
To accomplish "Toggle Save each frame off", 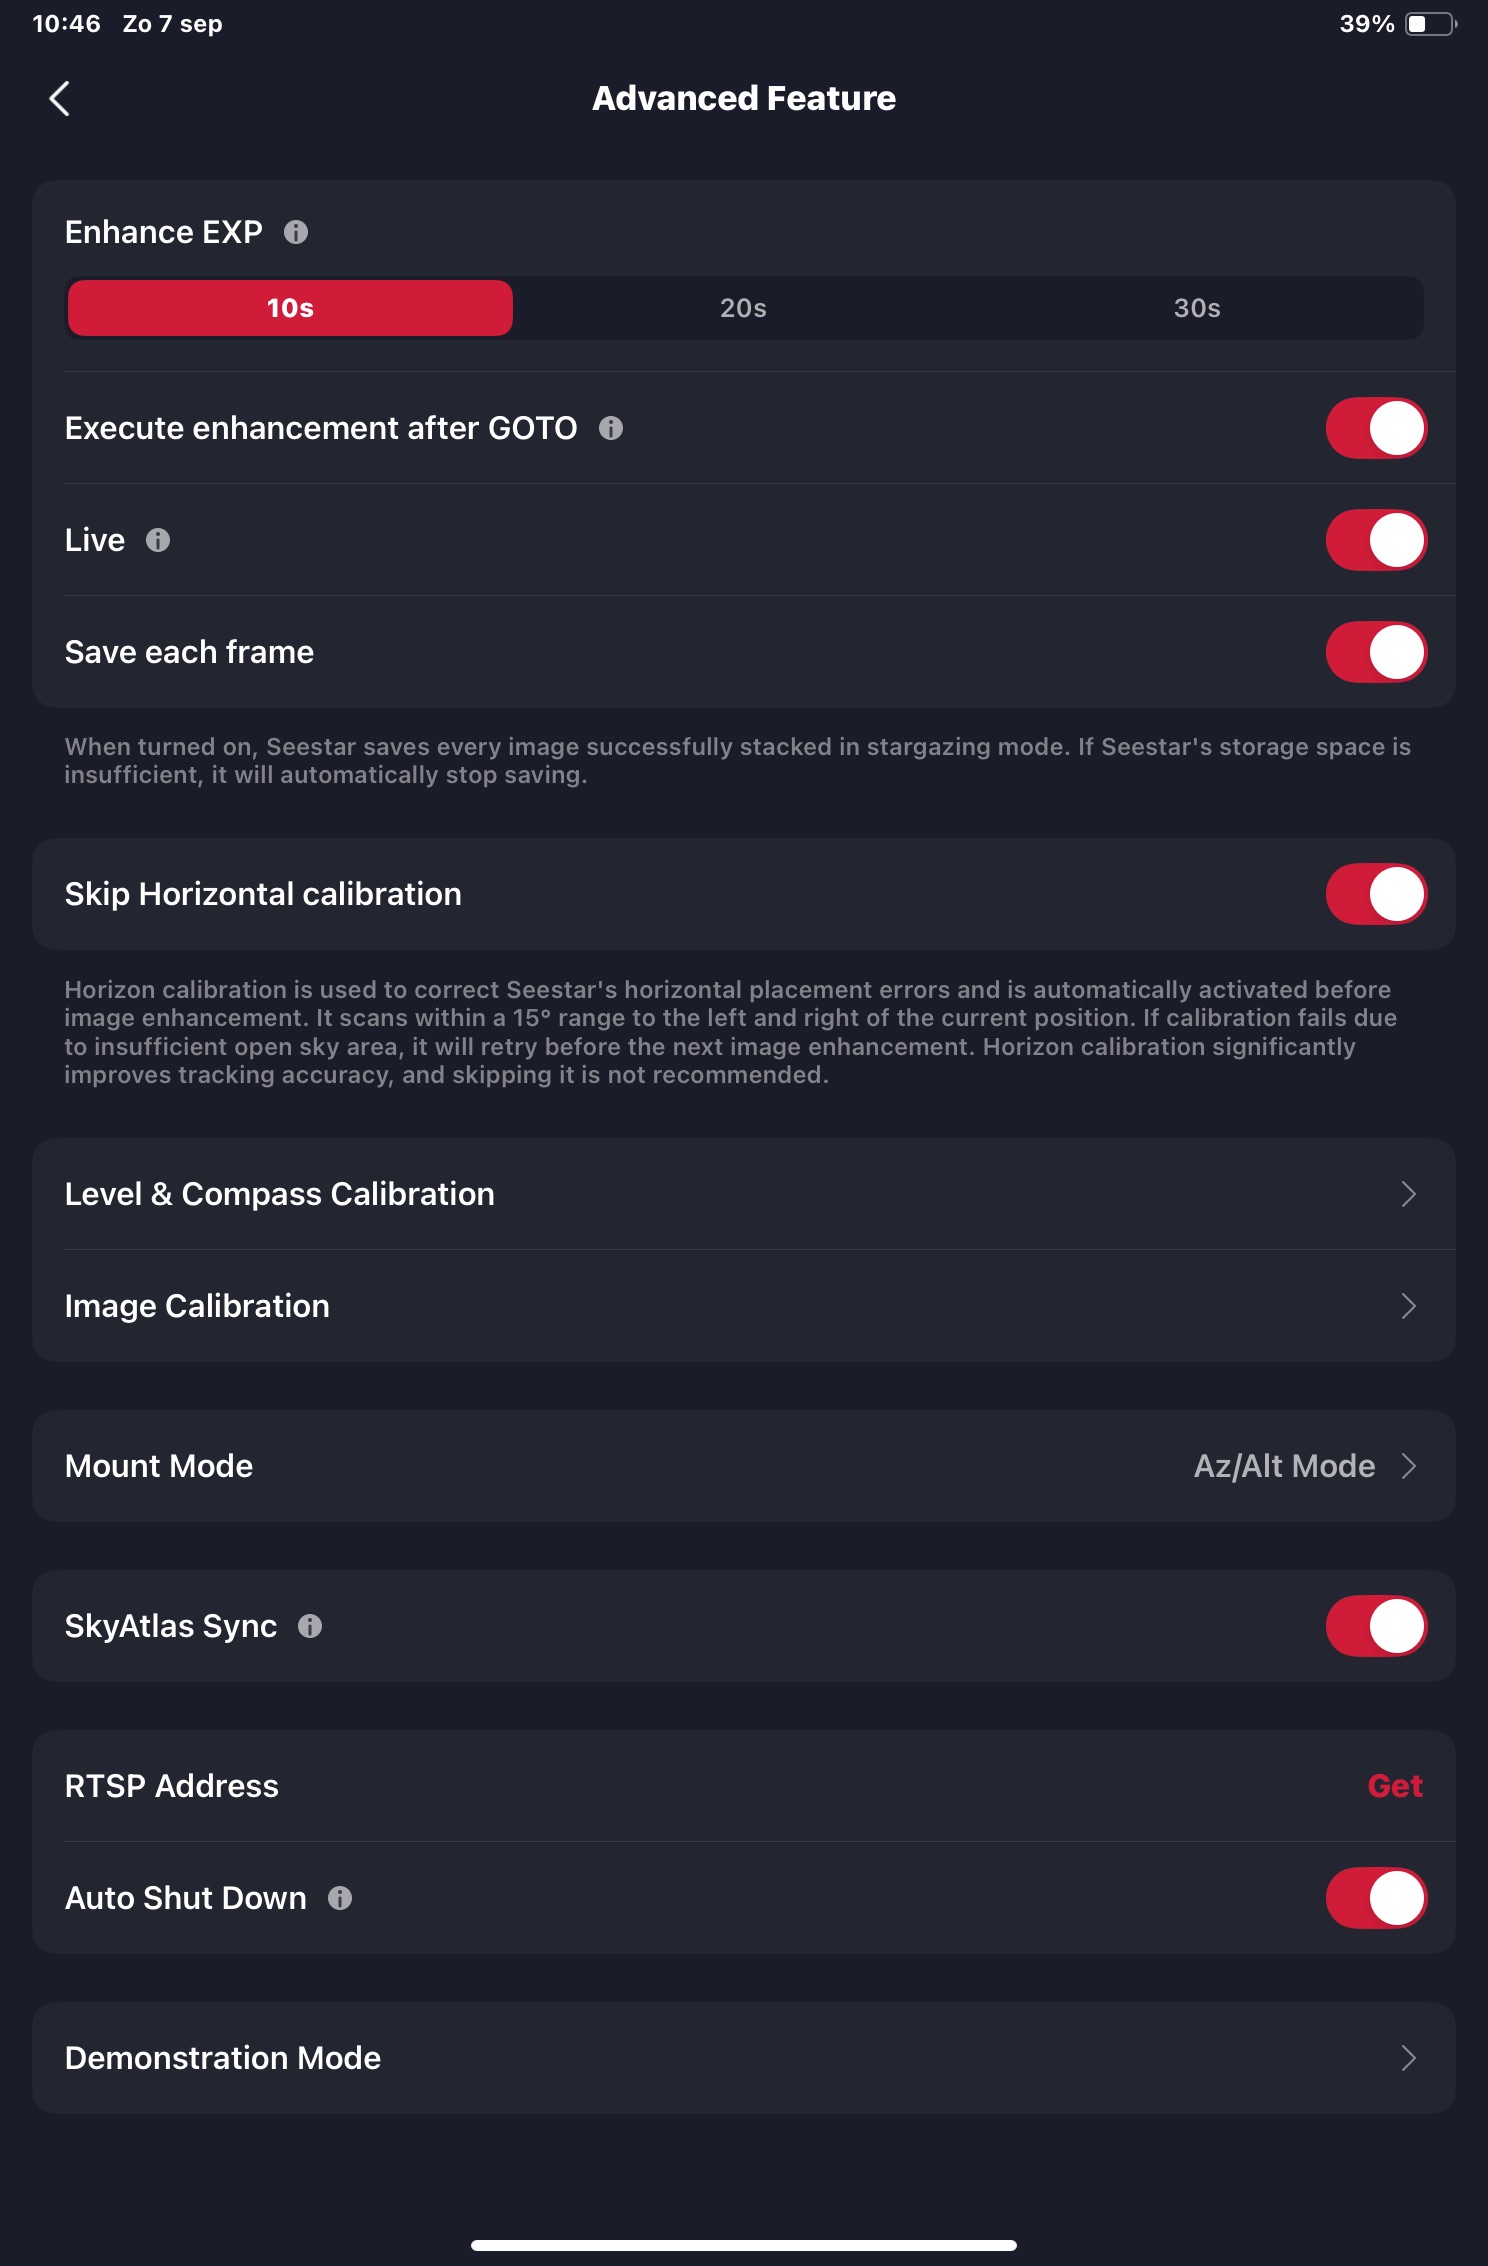I will (x=1376, y=652).
